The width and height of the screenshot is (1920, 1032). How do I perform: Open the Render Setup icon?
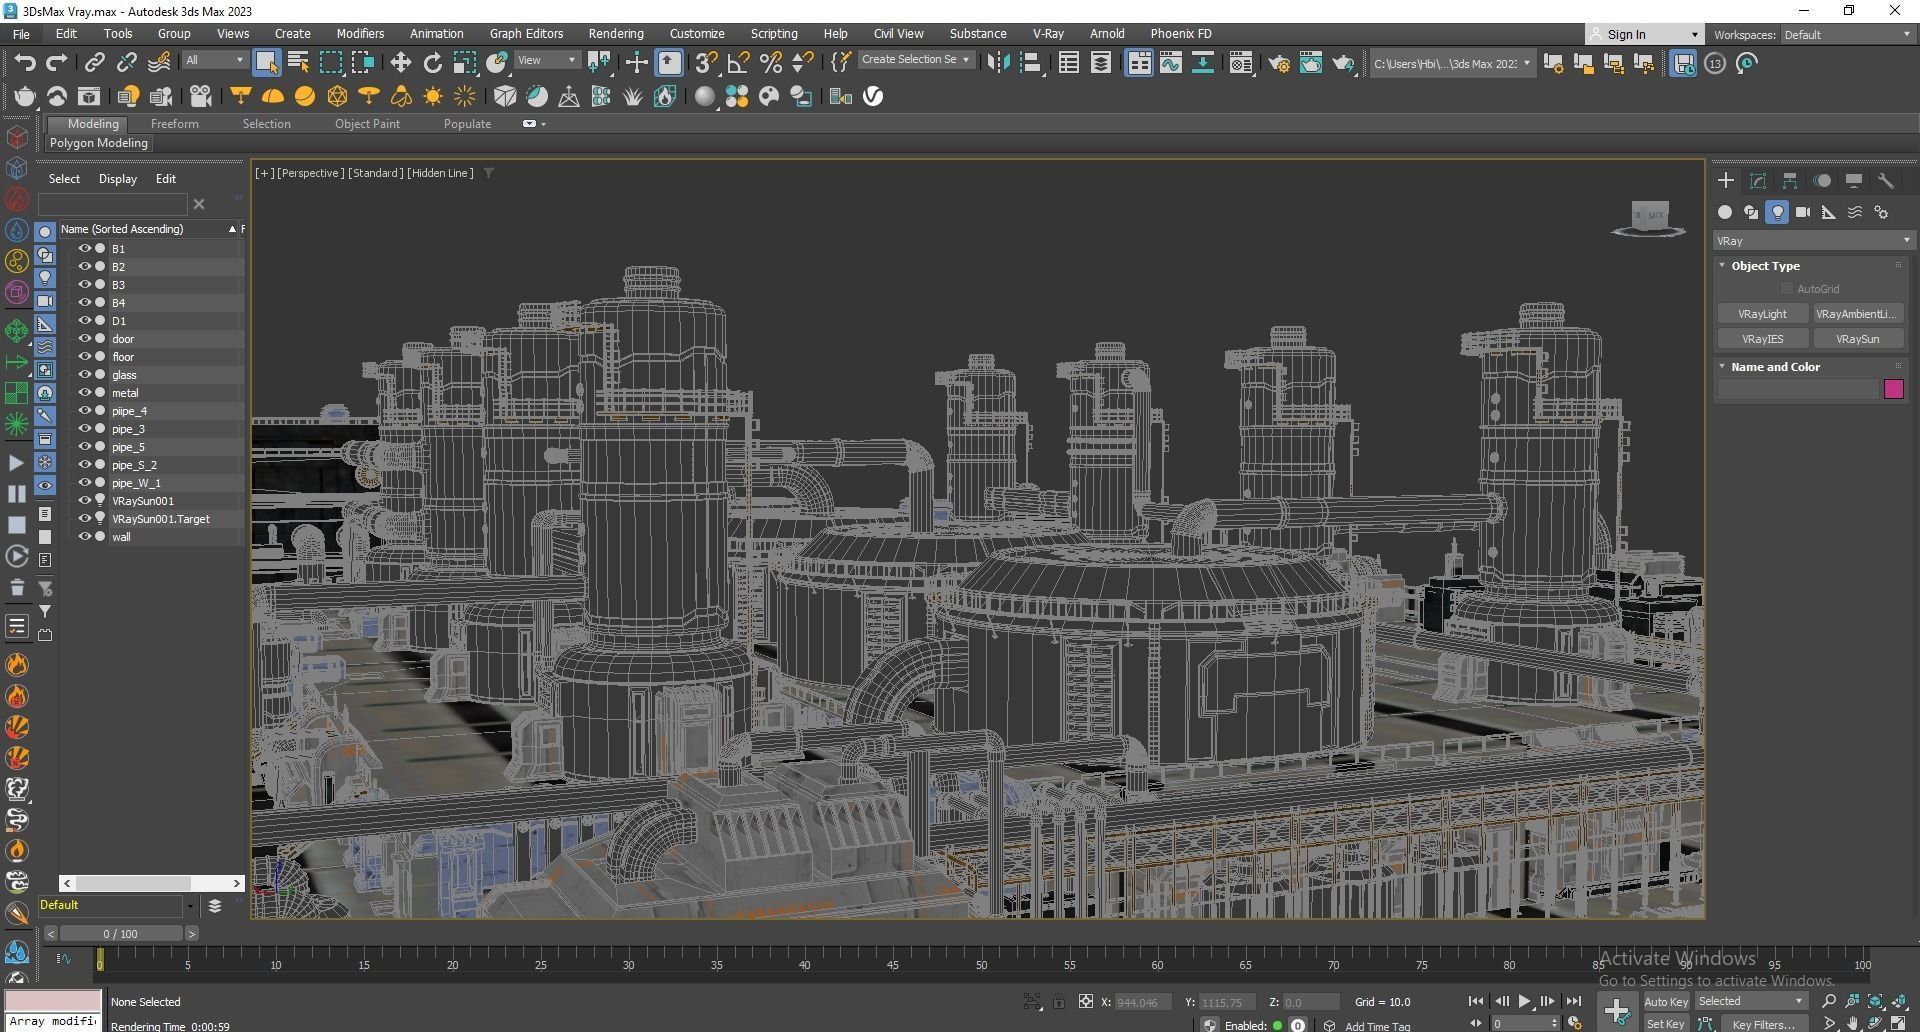click(1279, 63)
